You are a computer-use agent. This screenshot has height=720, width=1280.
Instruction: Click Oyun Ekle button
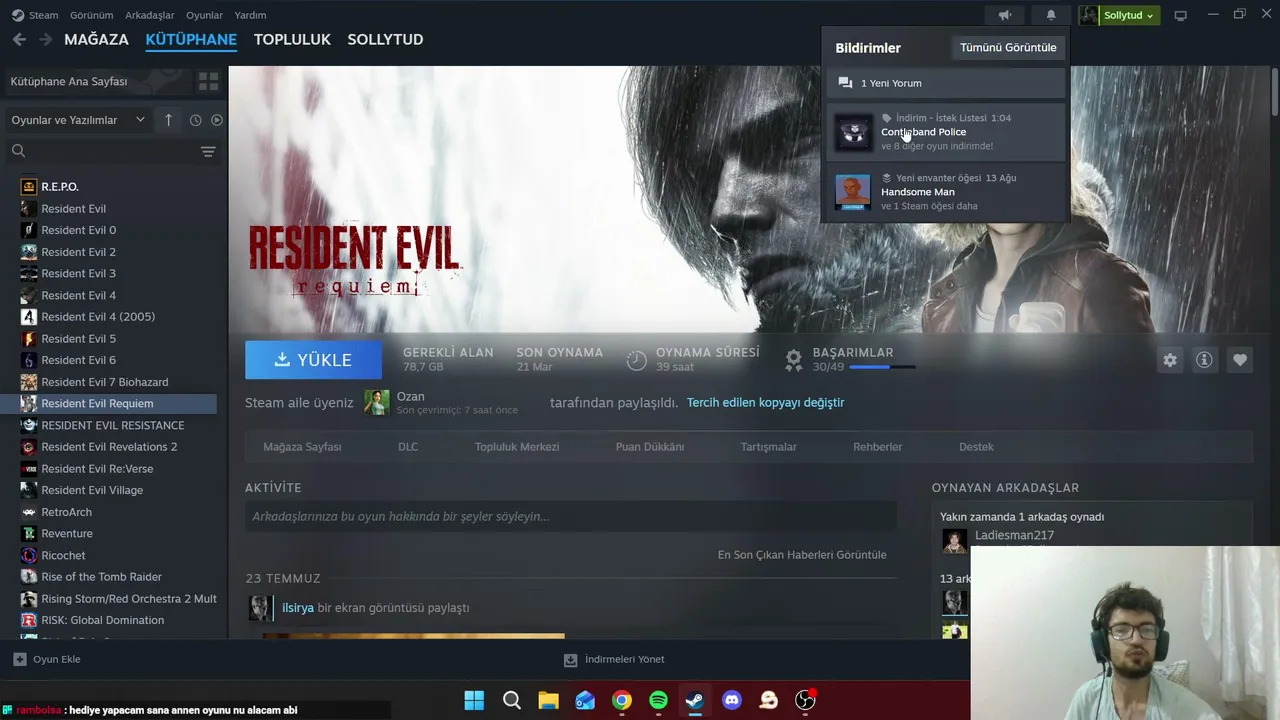pyautogui.click(x=47, y=659)
